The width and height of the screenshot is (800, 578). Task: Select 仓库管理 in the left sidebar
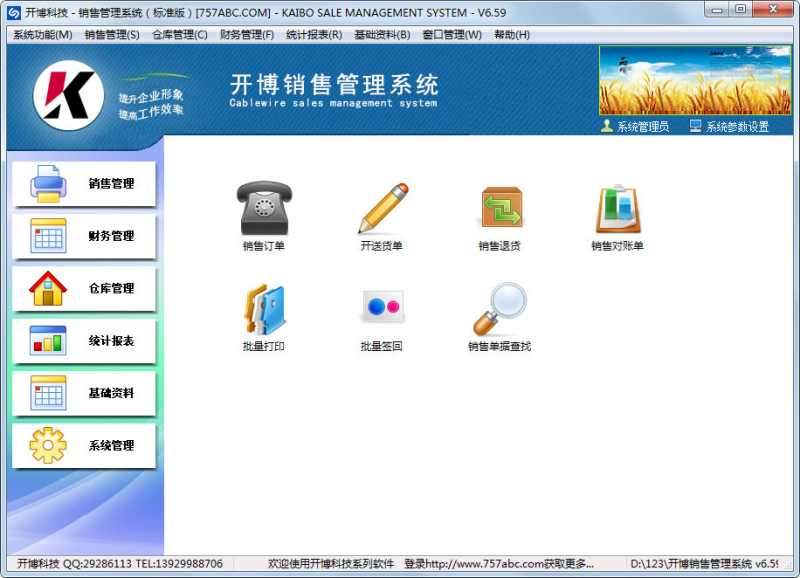coord(84,289)
